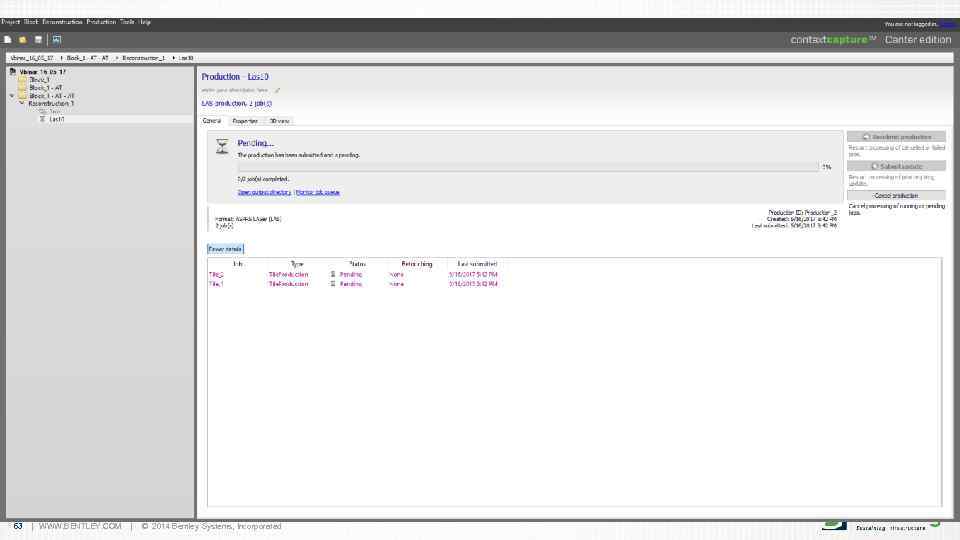
Task: Select the Tile_1 job row
Action: [353, 284]
